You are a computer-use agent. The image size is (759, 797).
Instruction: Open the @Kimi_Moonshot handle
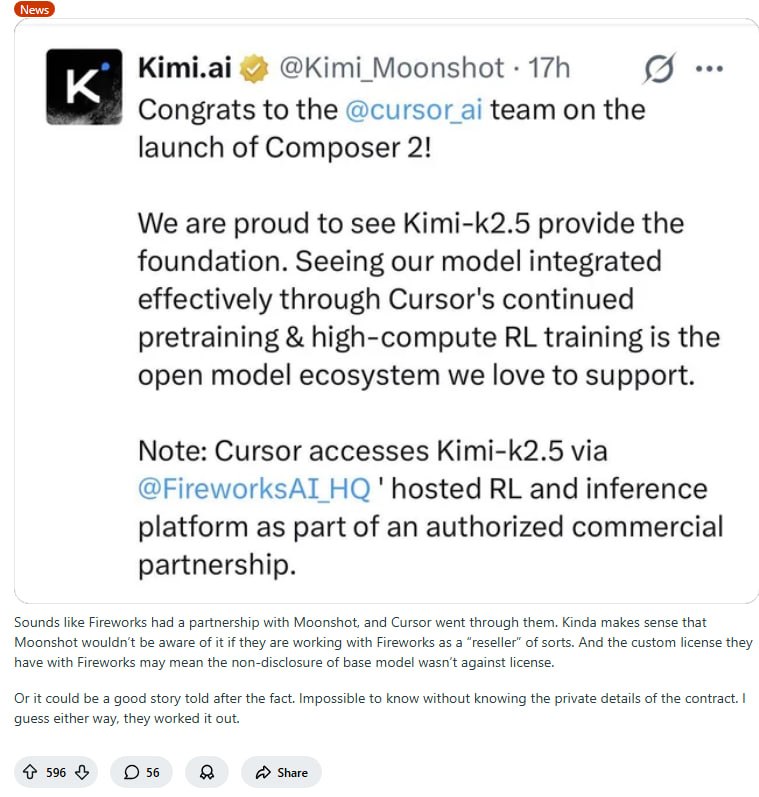coord(391,68)
